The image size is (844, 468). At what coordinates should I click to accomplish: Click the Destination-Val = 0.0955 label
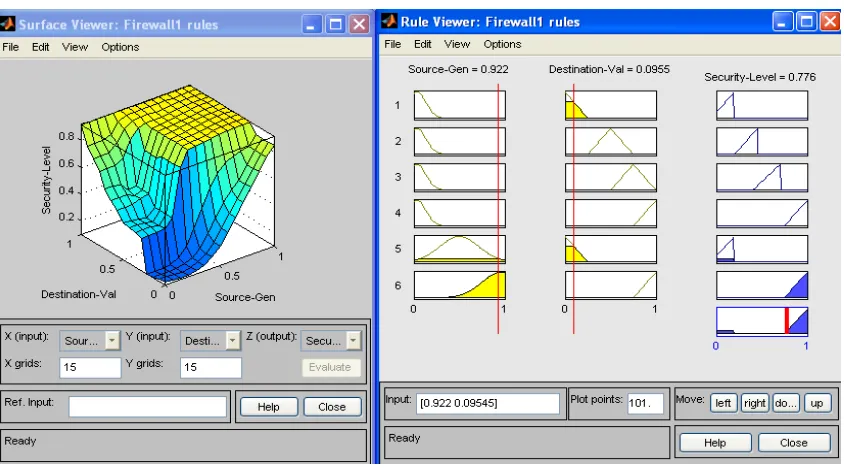click(609, 69)
